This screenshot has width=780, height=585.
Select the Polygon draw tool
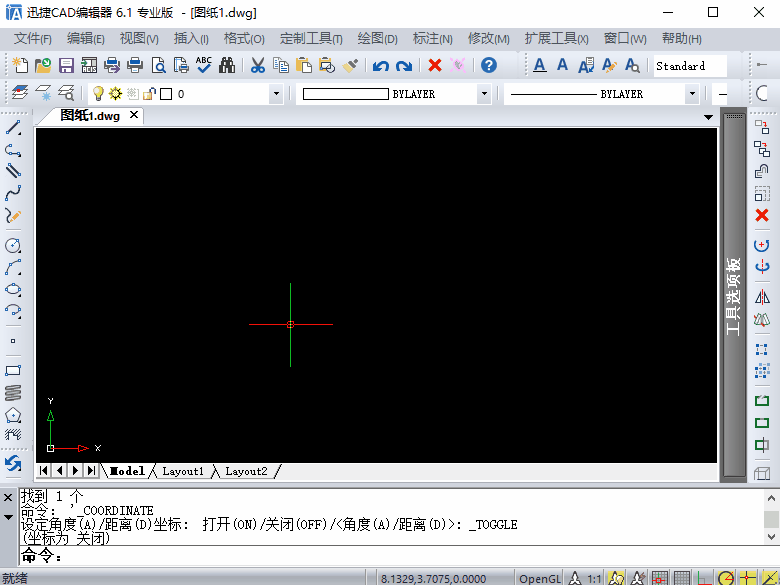[x=13, y=415]
